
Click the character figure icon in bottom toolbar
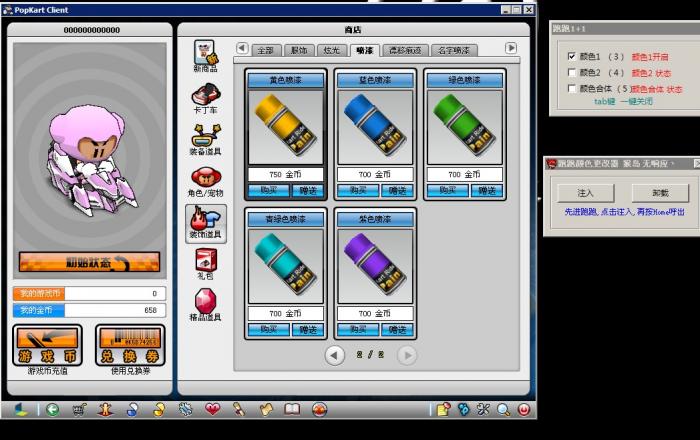[106, 409]
